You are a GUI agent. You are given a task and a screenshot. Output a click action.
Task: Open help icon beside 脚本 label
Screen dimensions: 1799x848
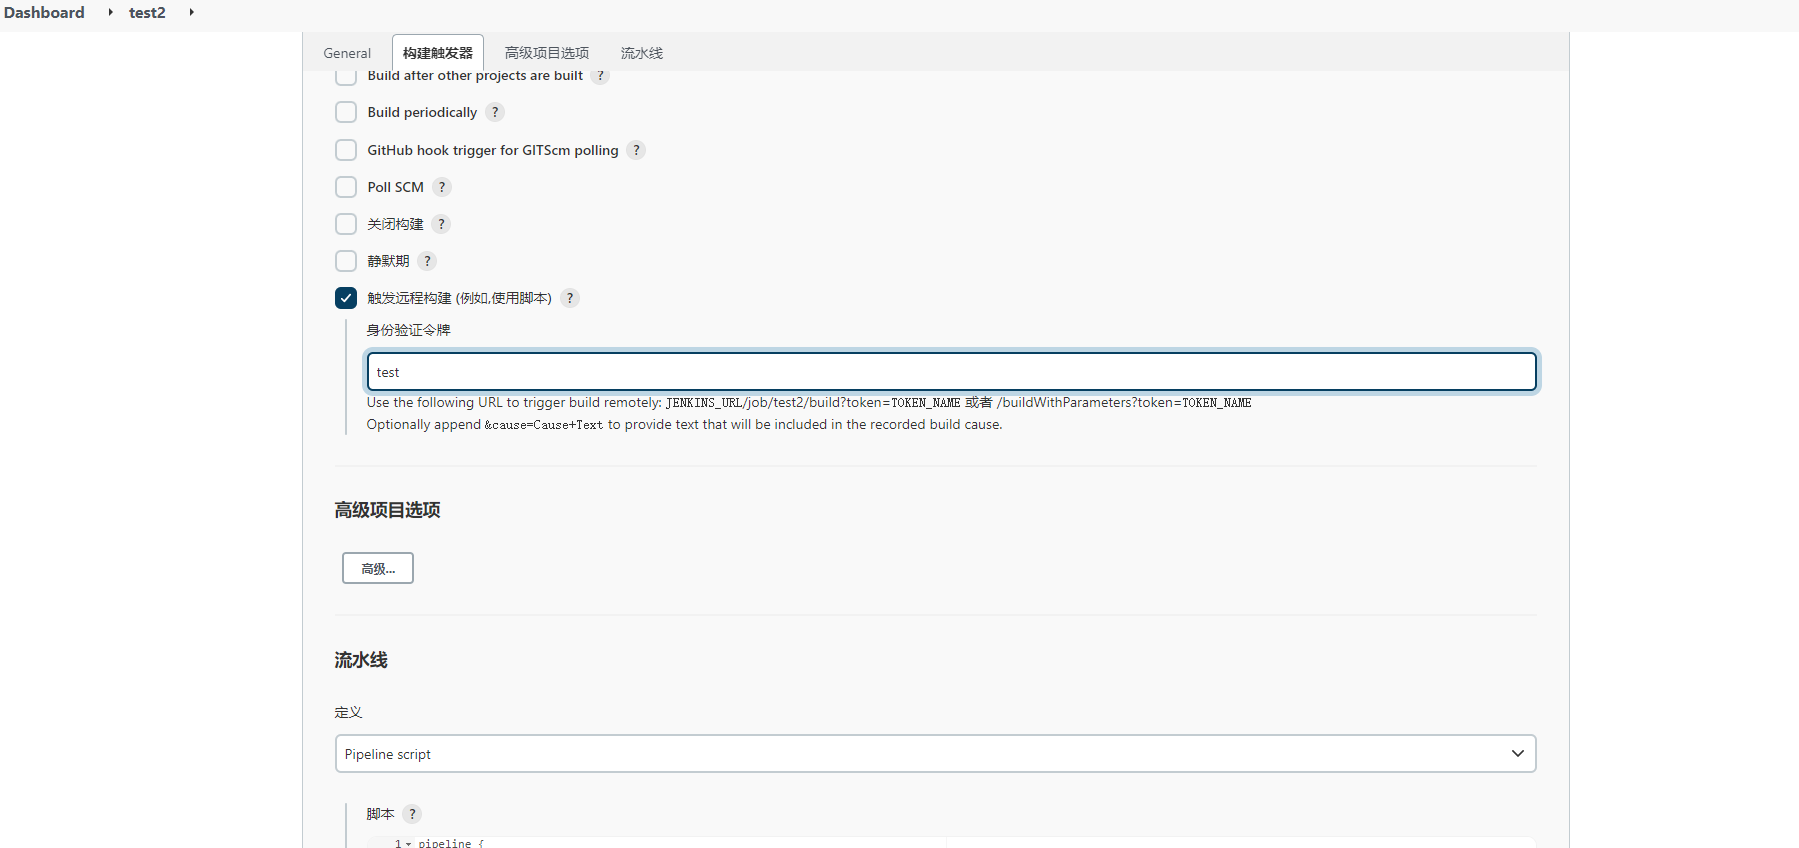coord(412,814)
